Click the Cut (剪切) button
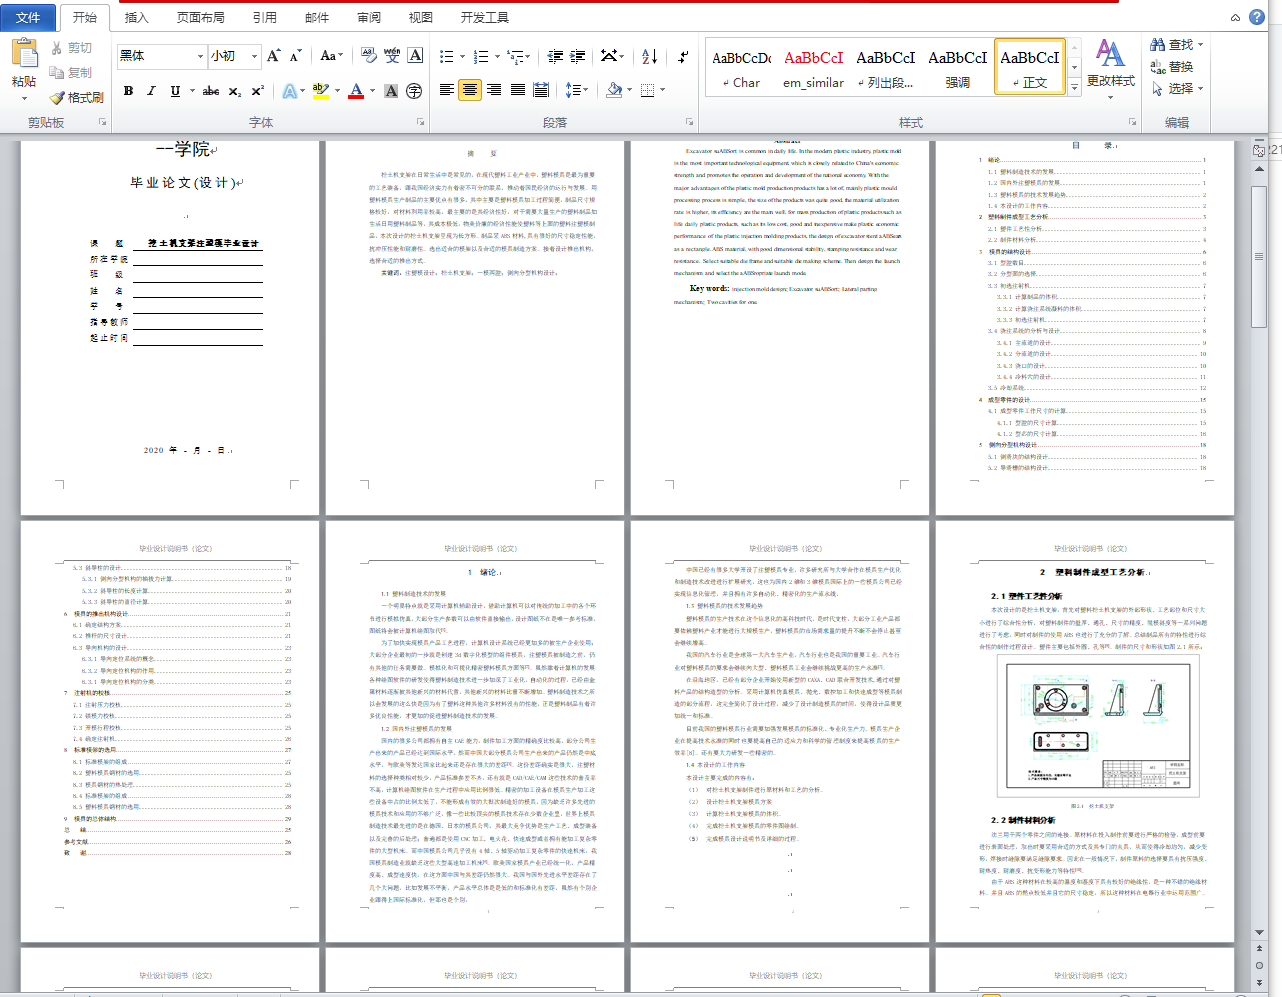This screenshot has width=1282, height=997. pyautogui.click(x=70, y=48)
